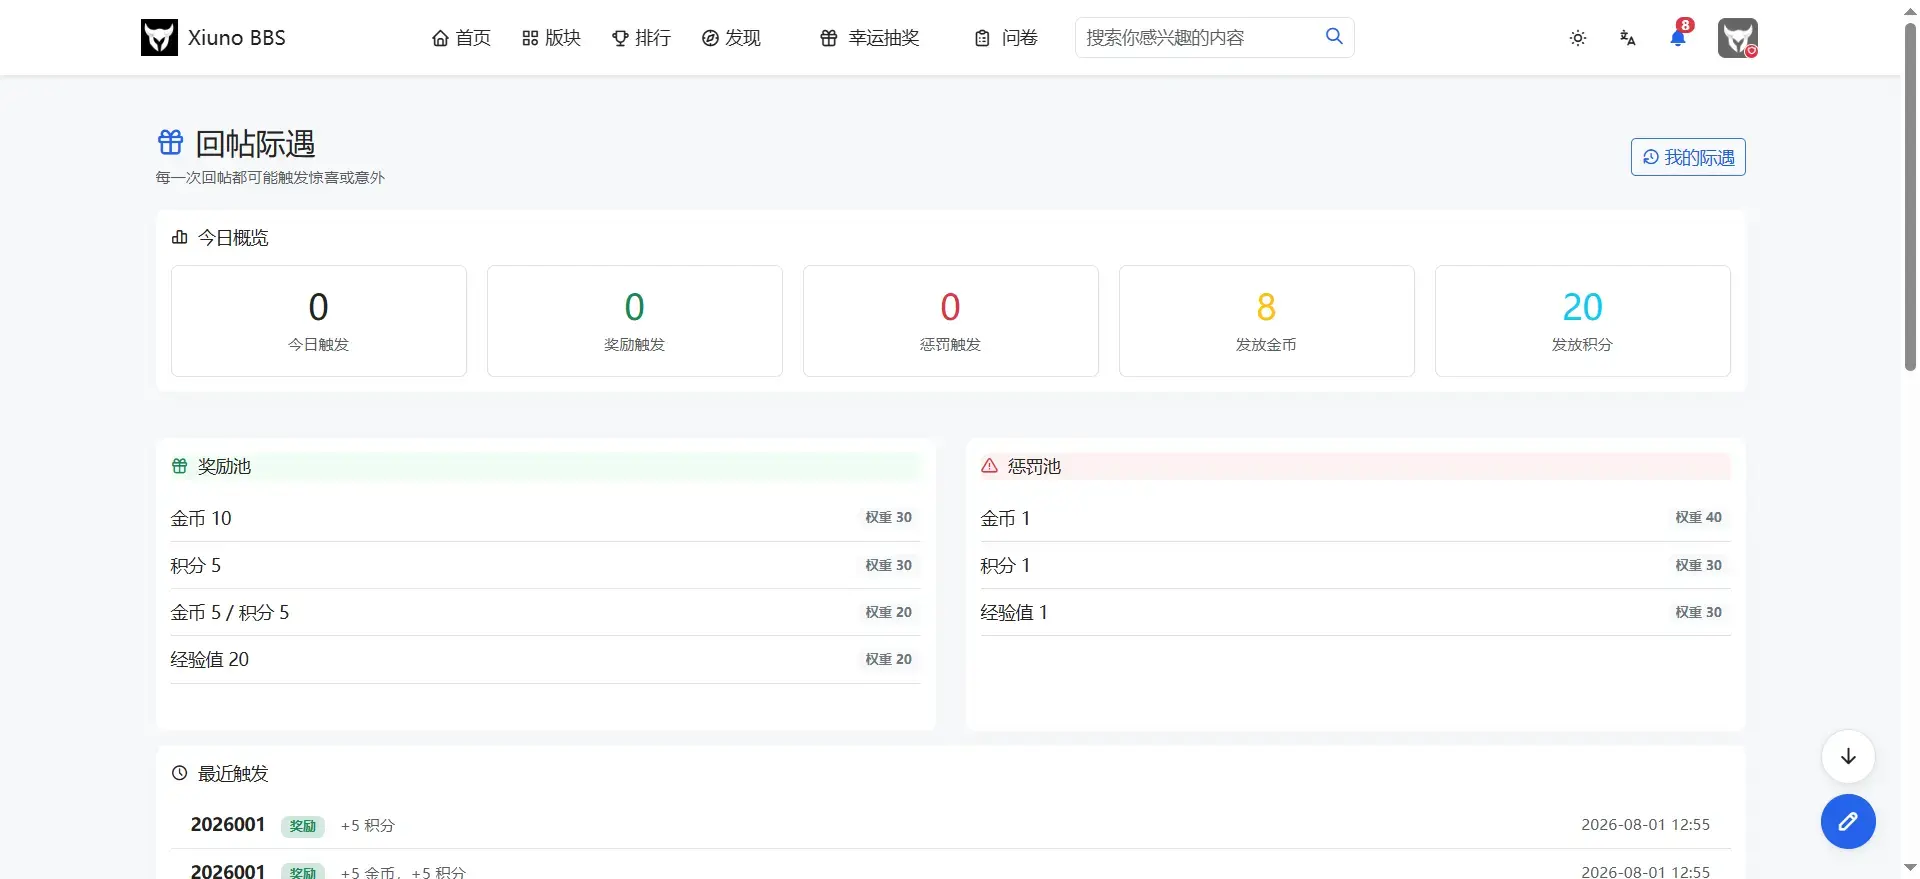1920x879 pixels.
Task: Open the 版块 forum sections menu
Action: click(551, 38)
